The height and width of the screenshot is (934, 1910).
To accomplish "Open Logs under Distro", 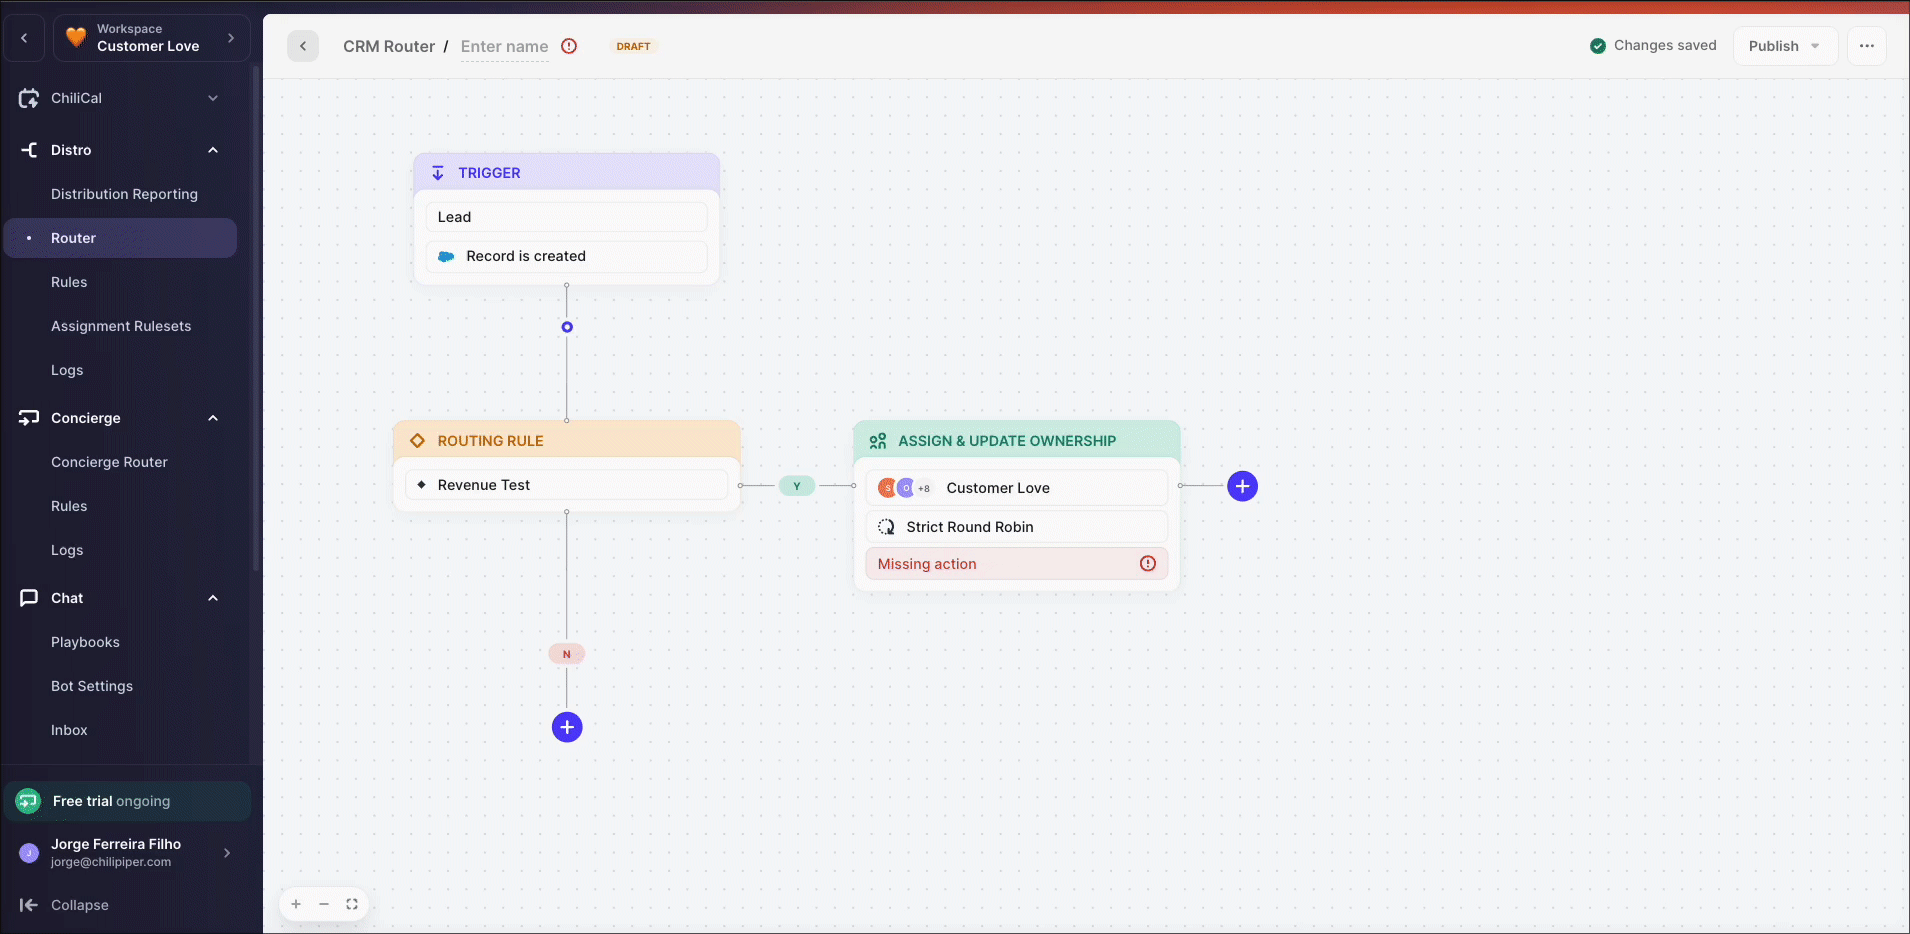I will [67, 370].
